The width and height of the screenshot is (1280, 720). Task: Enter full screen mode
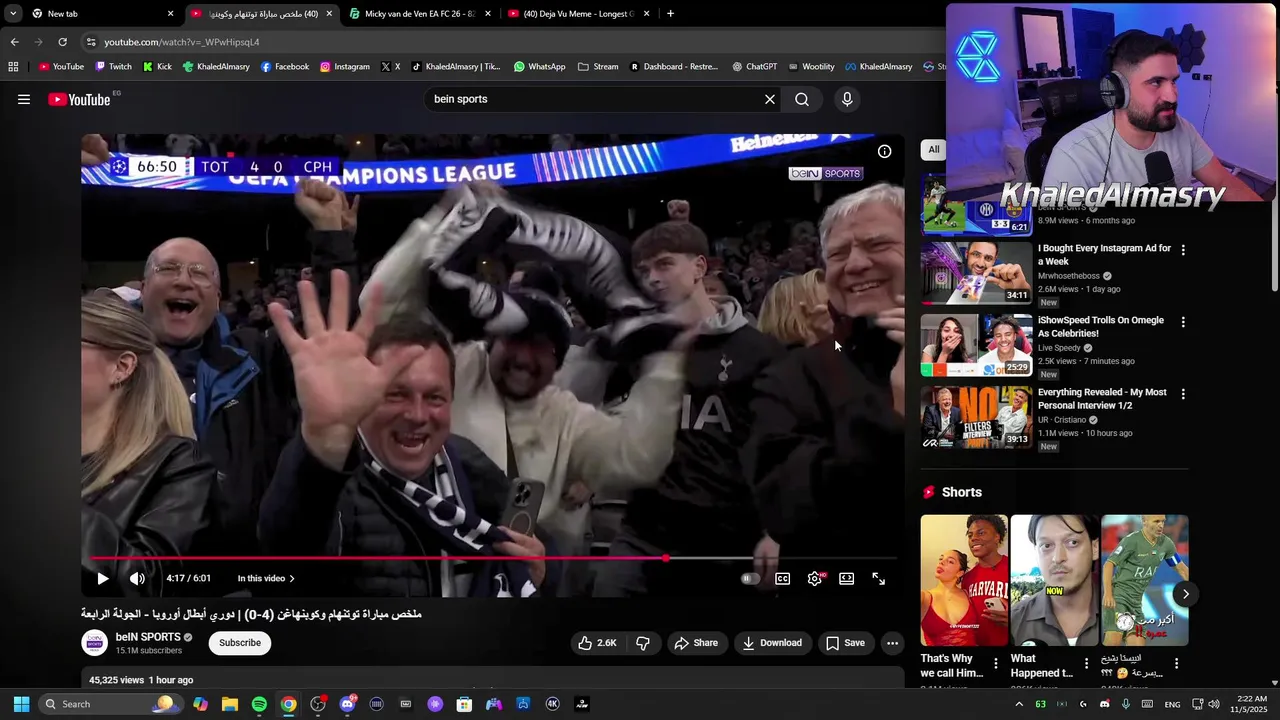(879, 578)
